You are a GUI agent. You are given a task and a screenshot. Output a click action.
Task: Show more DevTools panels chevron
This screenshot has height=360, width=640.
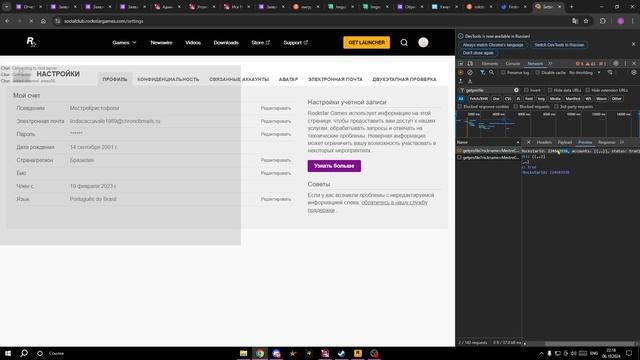click(550, 64)
